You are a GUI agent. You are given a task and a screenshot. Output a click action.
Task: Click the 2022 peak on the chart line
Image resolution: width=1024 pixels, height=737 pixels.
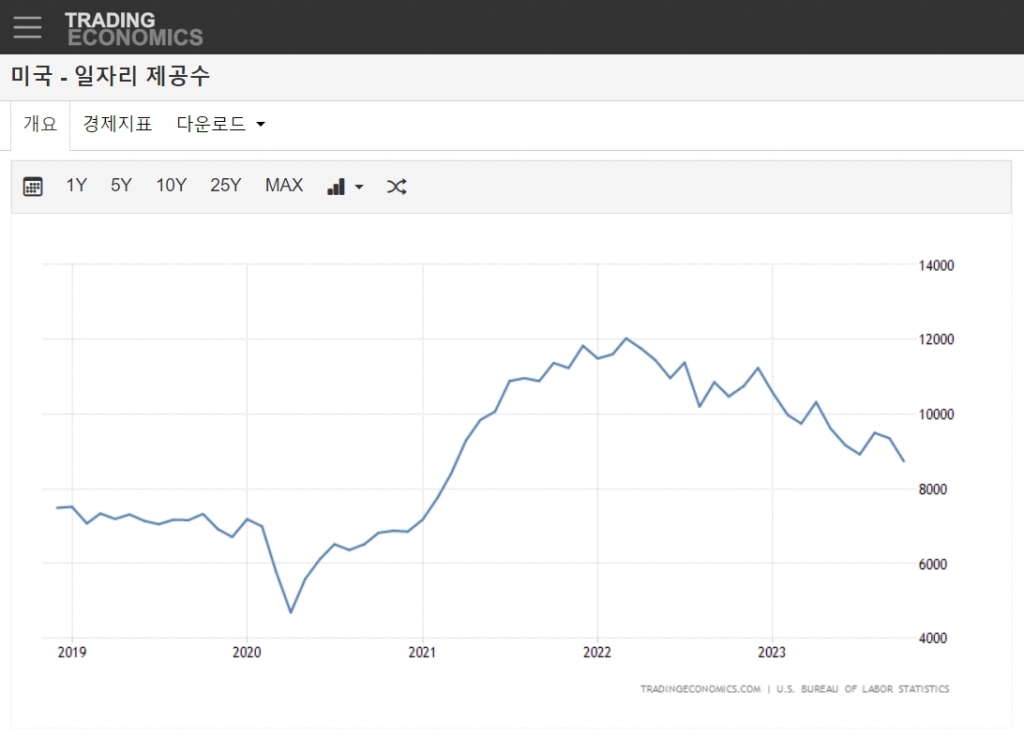pos(626,339)
